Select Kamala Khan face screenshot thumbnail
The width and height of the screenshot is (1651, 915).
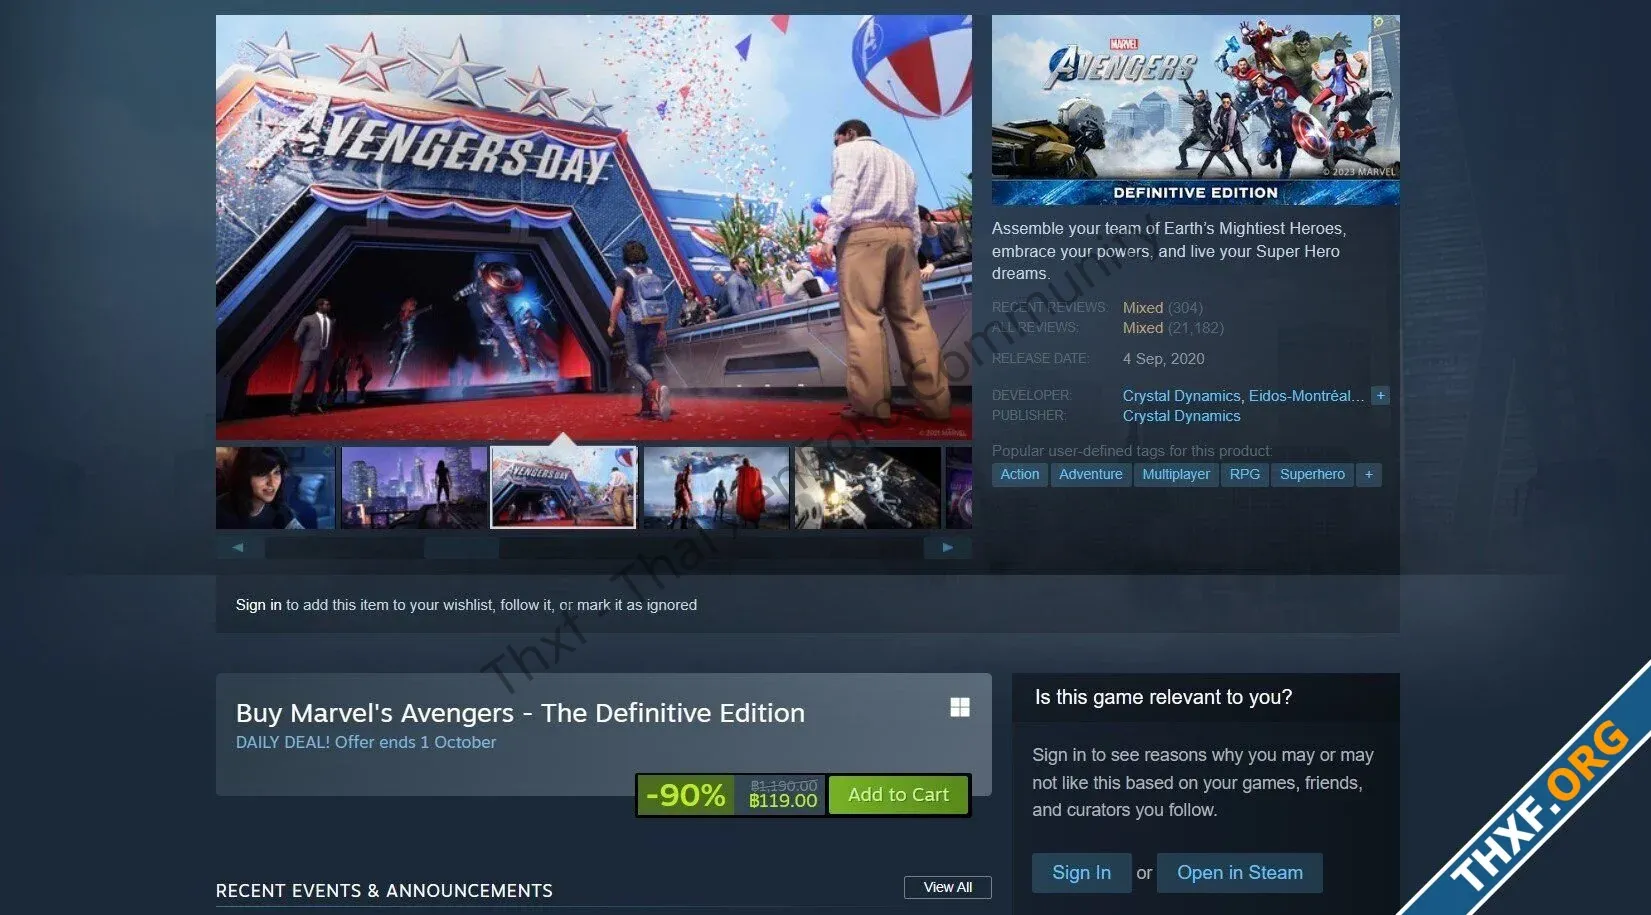coord(275,488)
